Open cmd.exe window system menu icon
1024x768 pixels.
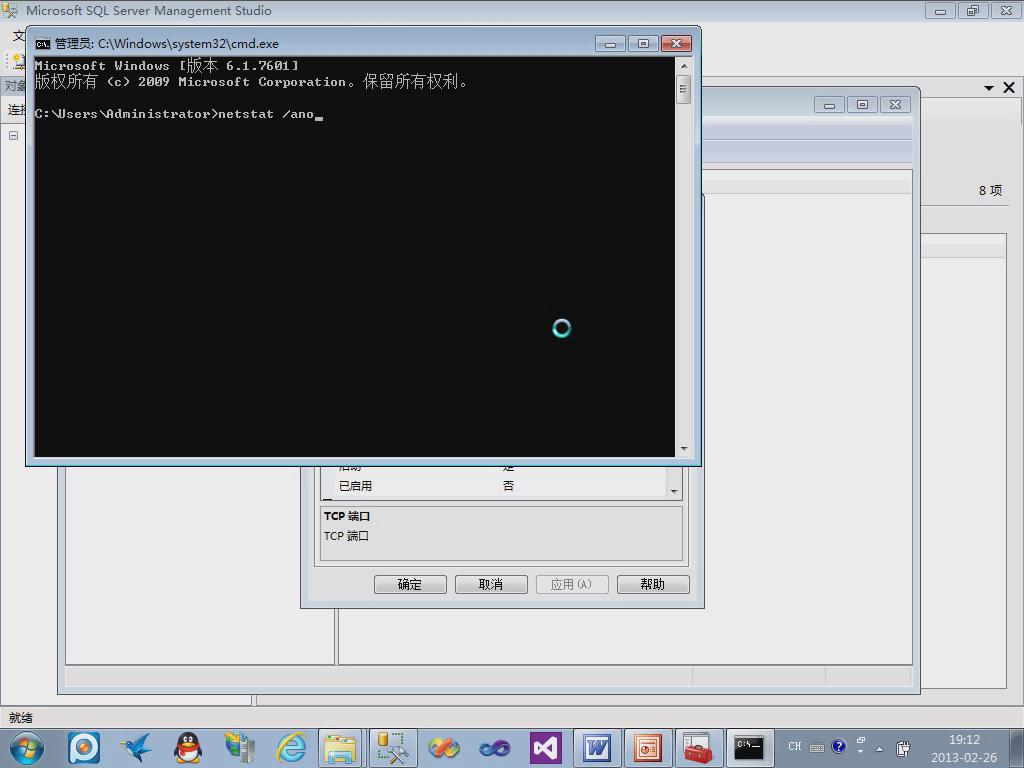coord(43,44)
